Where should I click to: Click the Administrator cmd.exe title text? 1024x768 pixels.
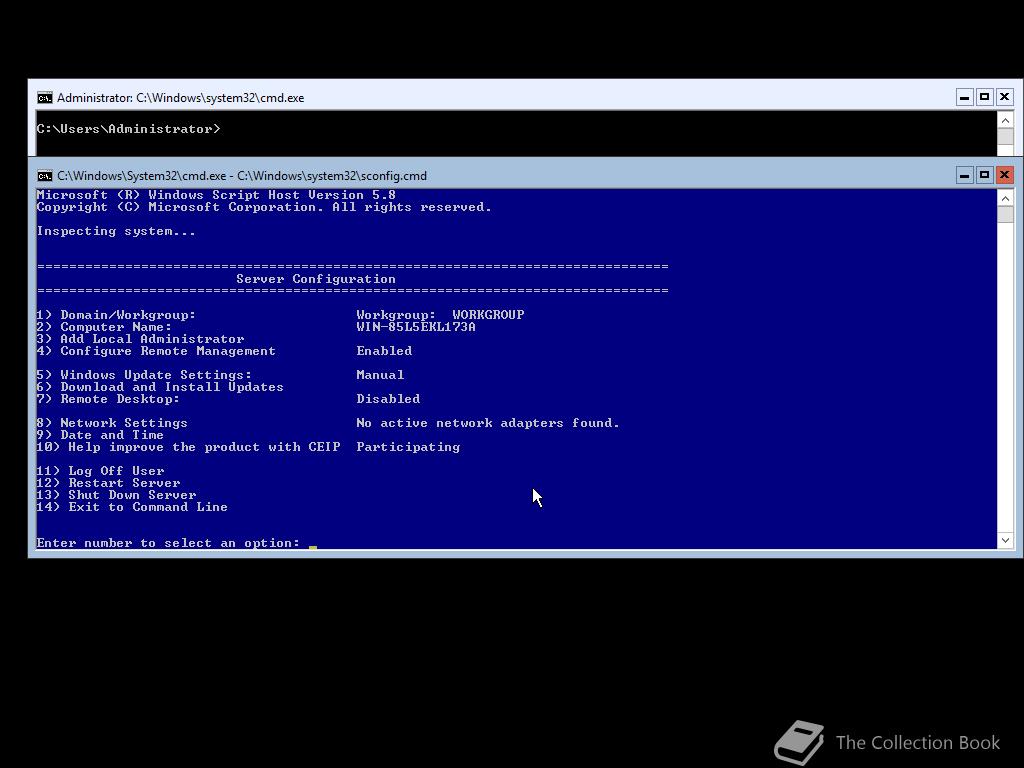[x=180, y=98]
